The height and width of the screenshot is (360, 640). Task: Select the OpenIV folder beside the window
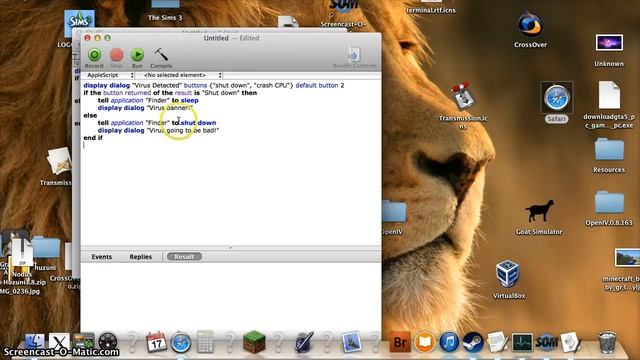coord(394,212)
